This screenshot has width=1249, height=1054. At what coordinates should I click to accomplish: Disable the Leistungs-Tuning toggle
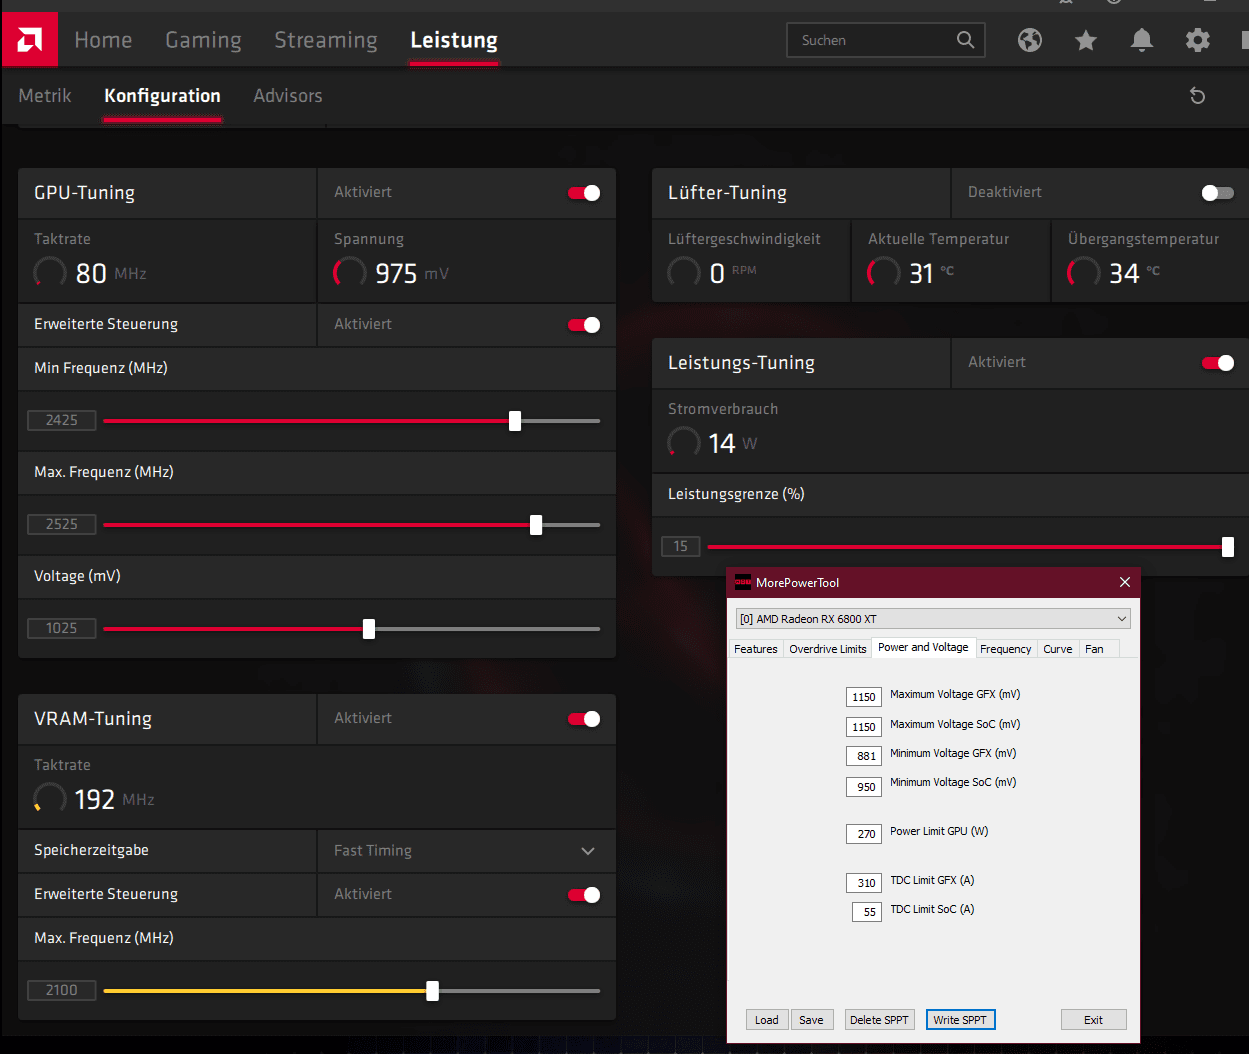coord(1218,363)
